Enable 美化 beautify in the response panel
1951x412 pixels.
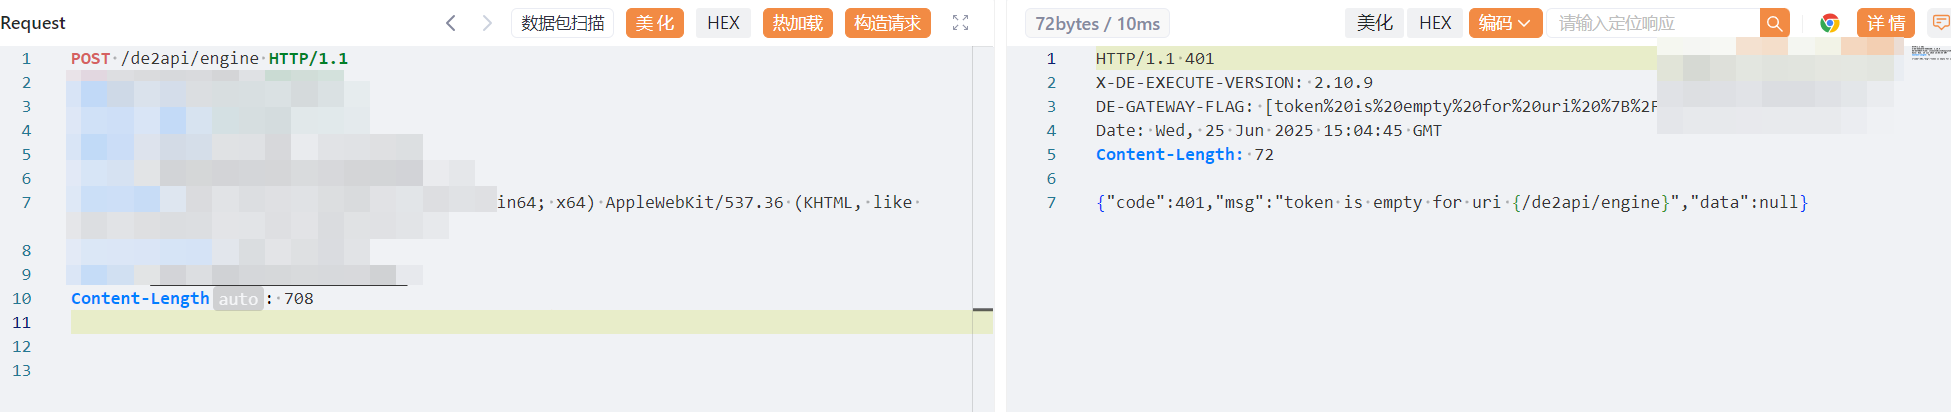tap(1374, 23)
